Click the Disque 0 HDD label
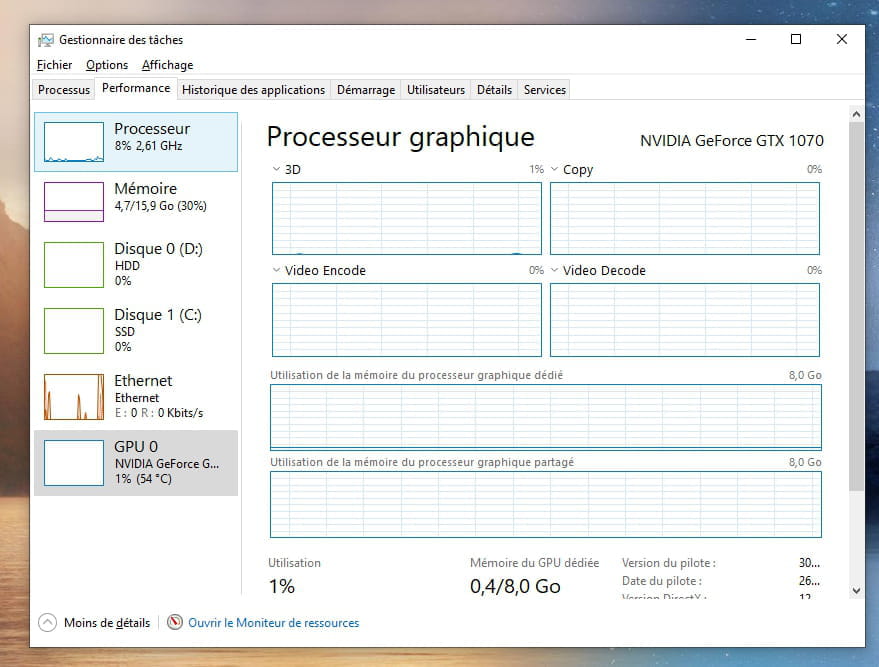Screen dimensions: 879x667 click(x=127, y=266)
